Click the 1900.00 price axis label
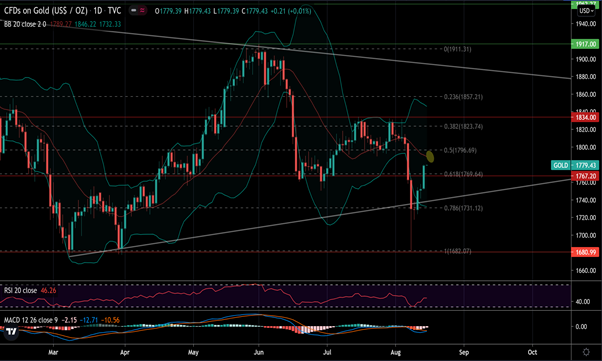Screen dimensions: 602x361 coord(585,59)
